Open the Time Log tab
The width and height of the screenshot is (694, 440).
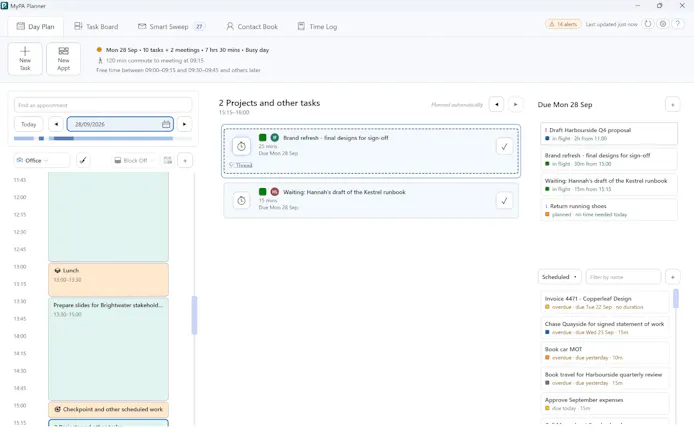pos(317,27)
